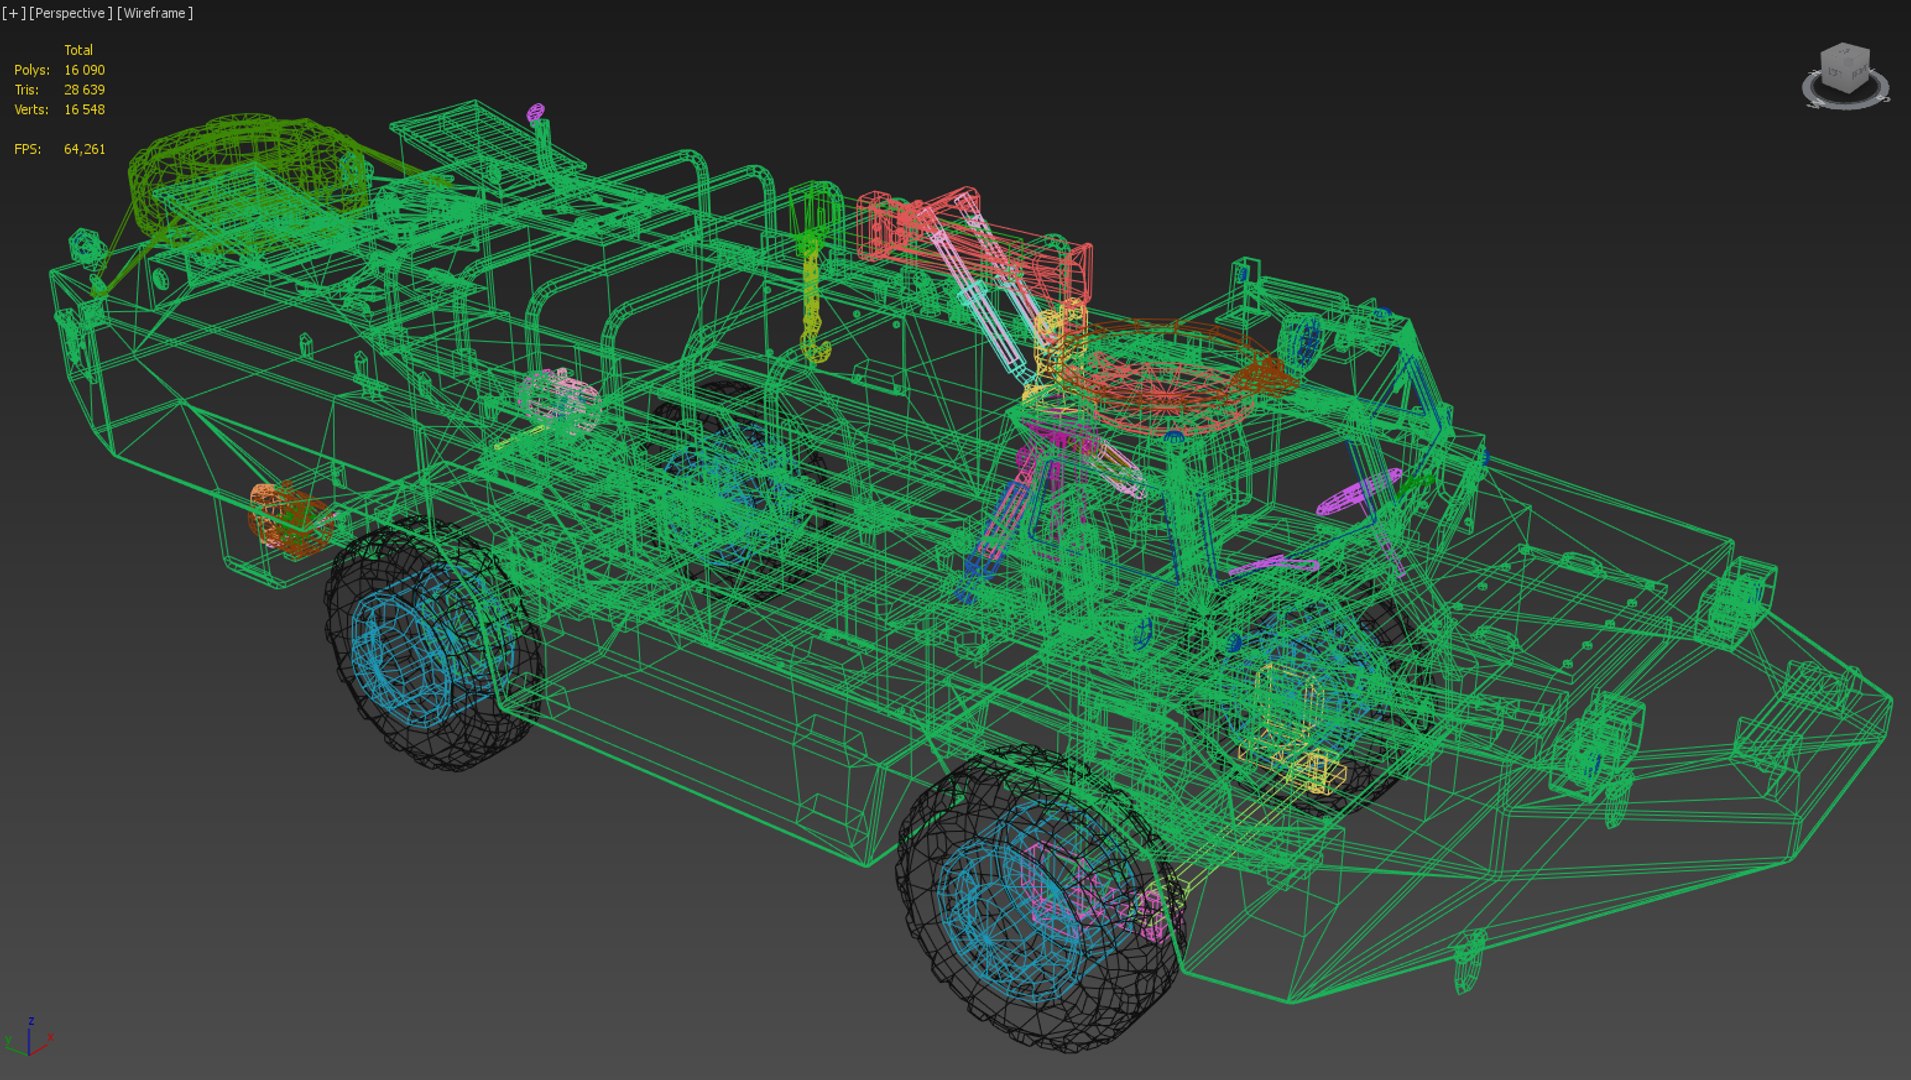The image size is (1911, 1080).
Task: Open the [Wireframe] shading mode menu
Action: (x=155, y=13)
